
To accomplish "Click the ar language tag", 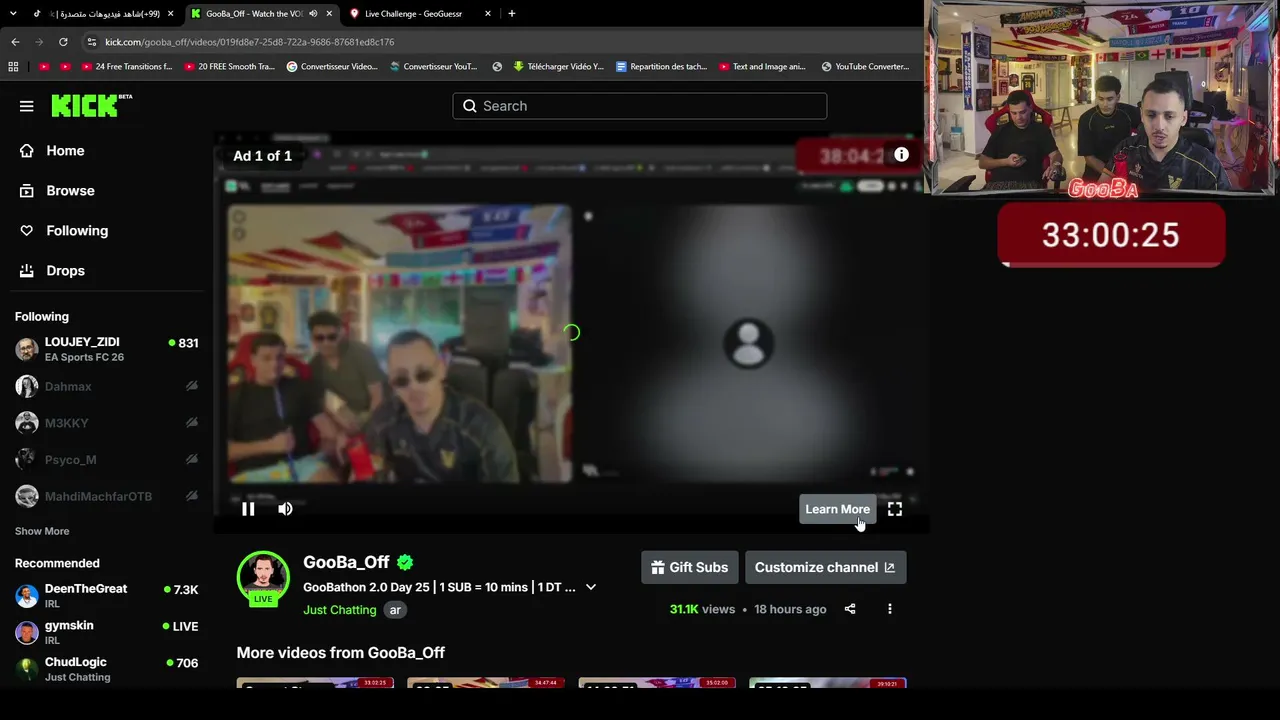I will (395, 610).
